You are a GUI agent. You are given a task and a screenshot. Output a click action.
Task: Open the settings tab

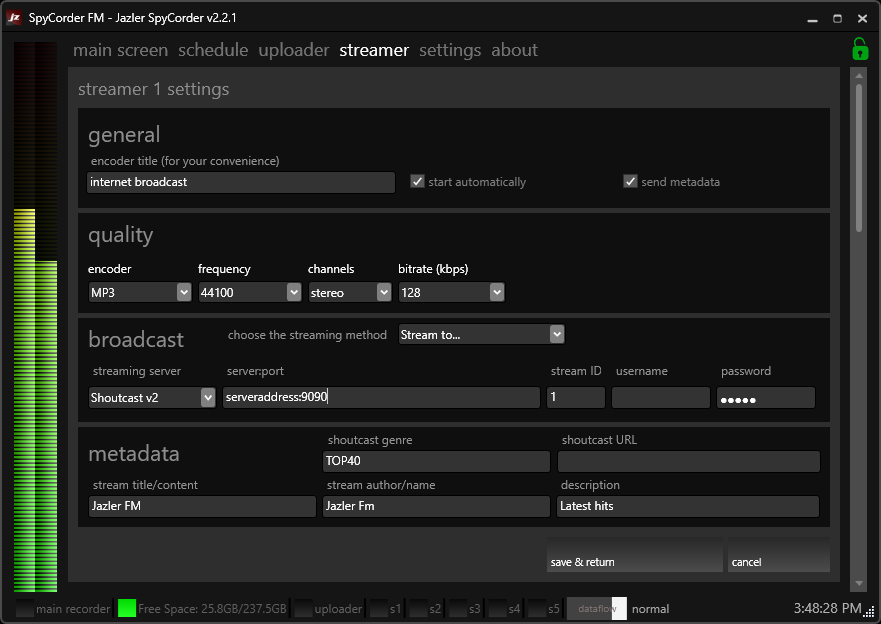click(450, 50)
